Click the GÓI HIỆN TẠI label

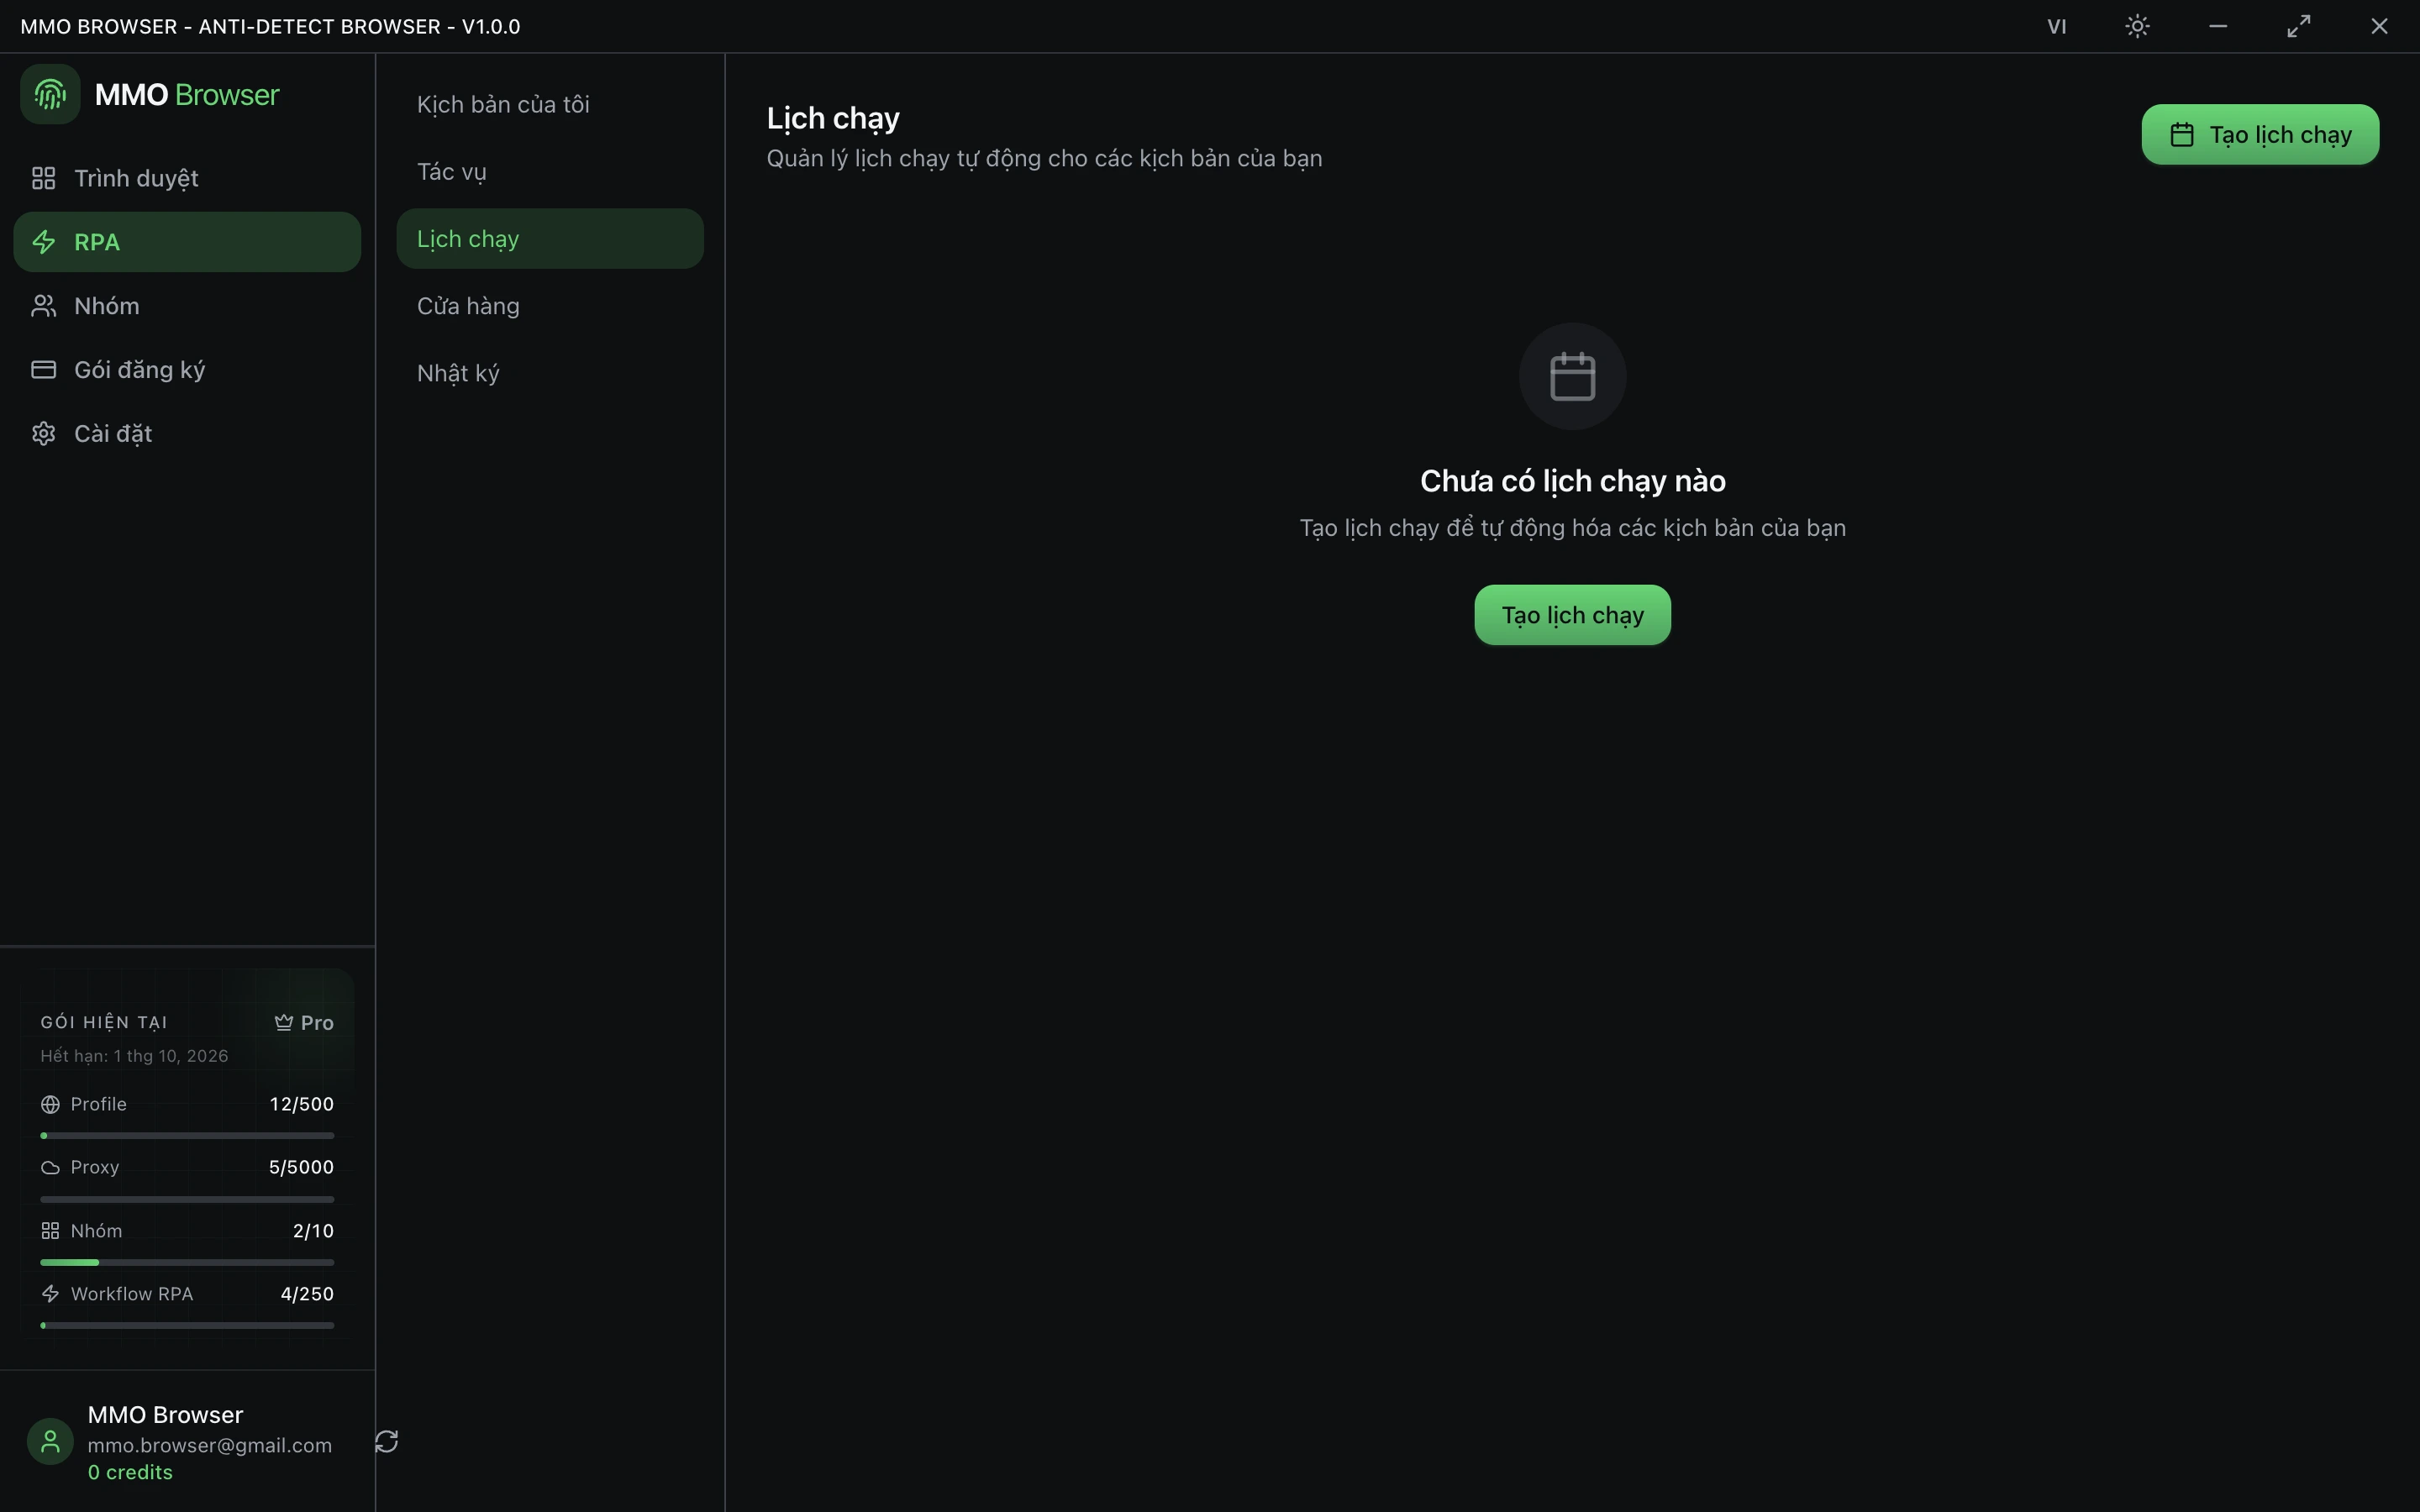pos(104,1022)
